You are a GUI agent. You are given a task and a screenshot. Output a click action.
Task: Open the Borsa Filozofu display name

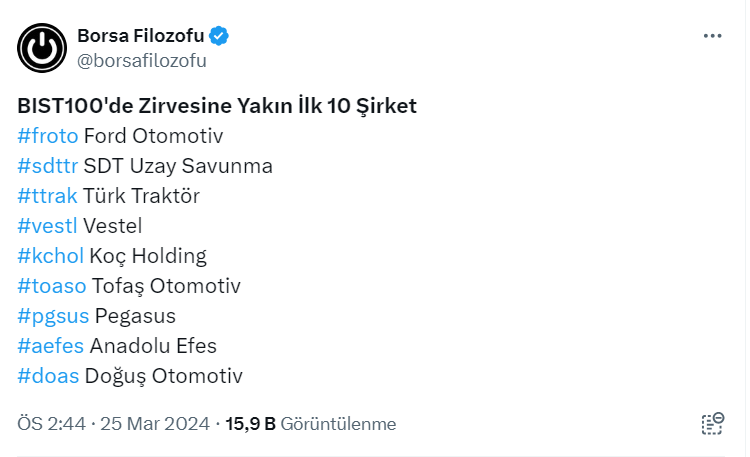click(140, 36)
